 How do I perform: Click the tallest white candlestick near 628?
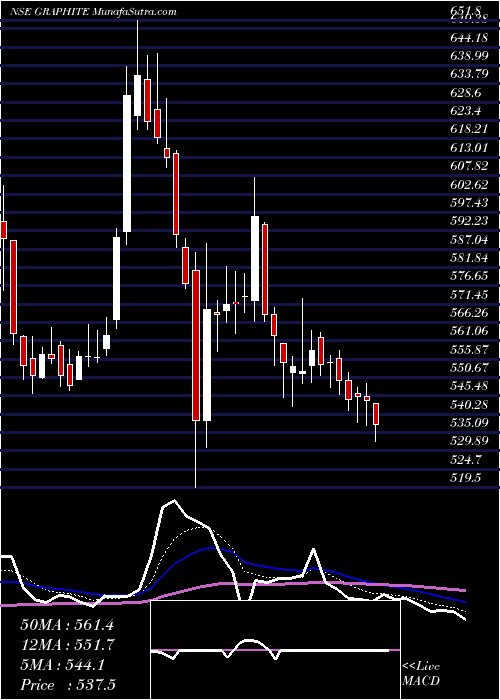pyautogui.click(x=127, y=163)
